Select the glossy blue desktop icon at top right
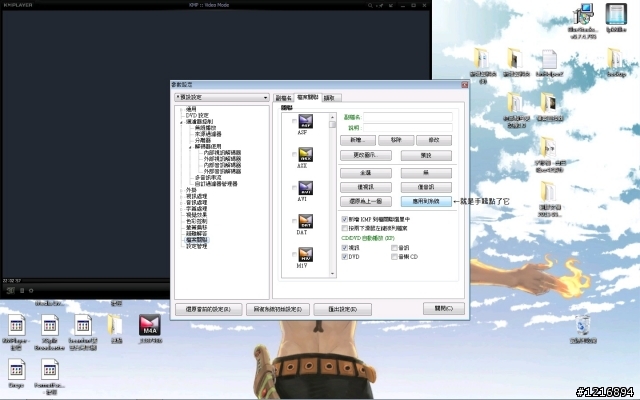The image size is (640, 400). pyautogui.click(x=616, y=14)
